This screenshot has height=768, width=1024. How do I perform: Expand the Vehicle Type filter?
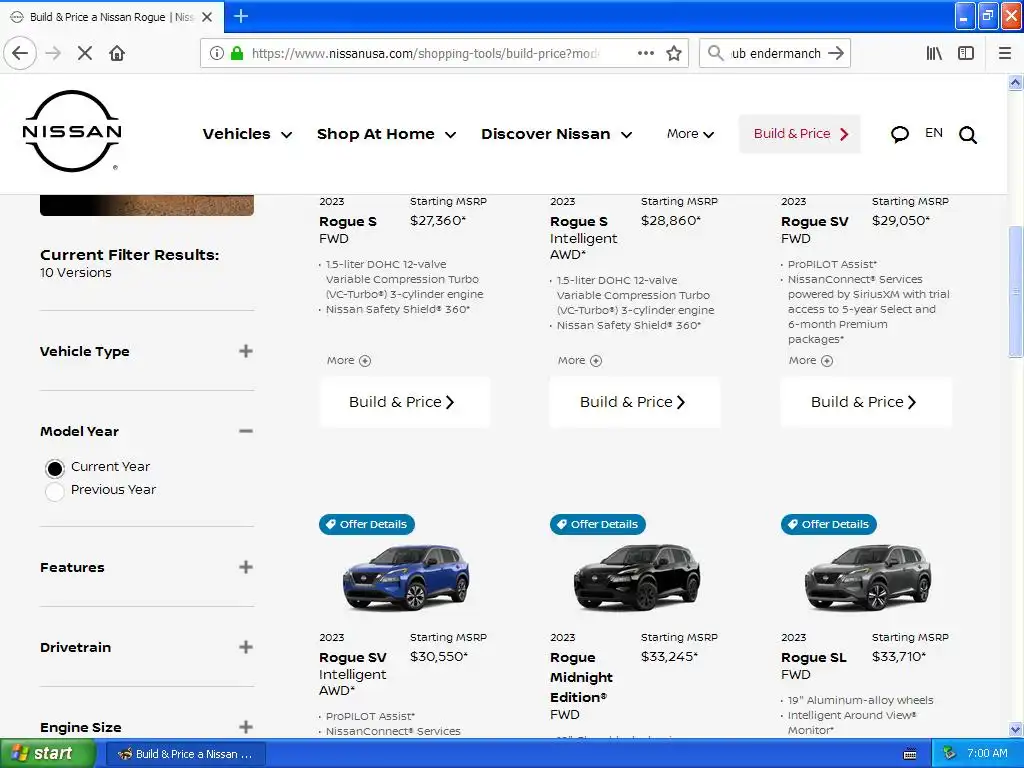coord(246,351)
